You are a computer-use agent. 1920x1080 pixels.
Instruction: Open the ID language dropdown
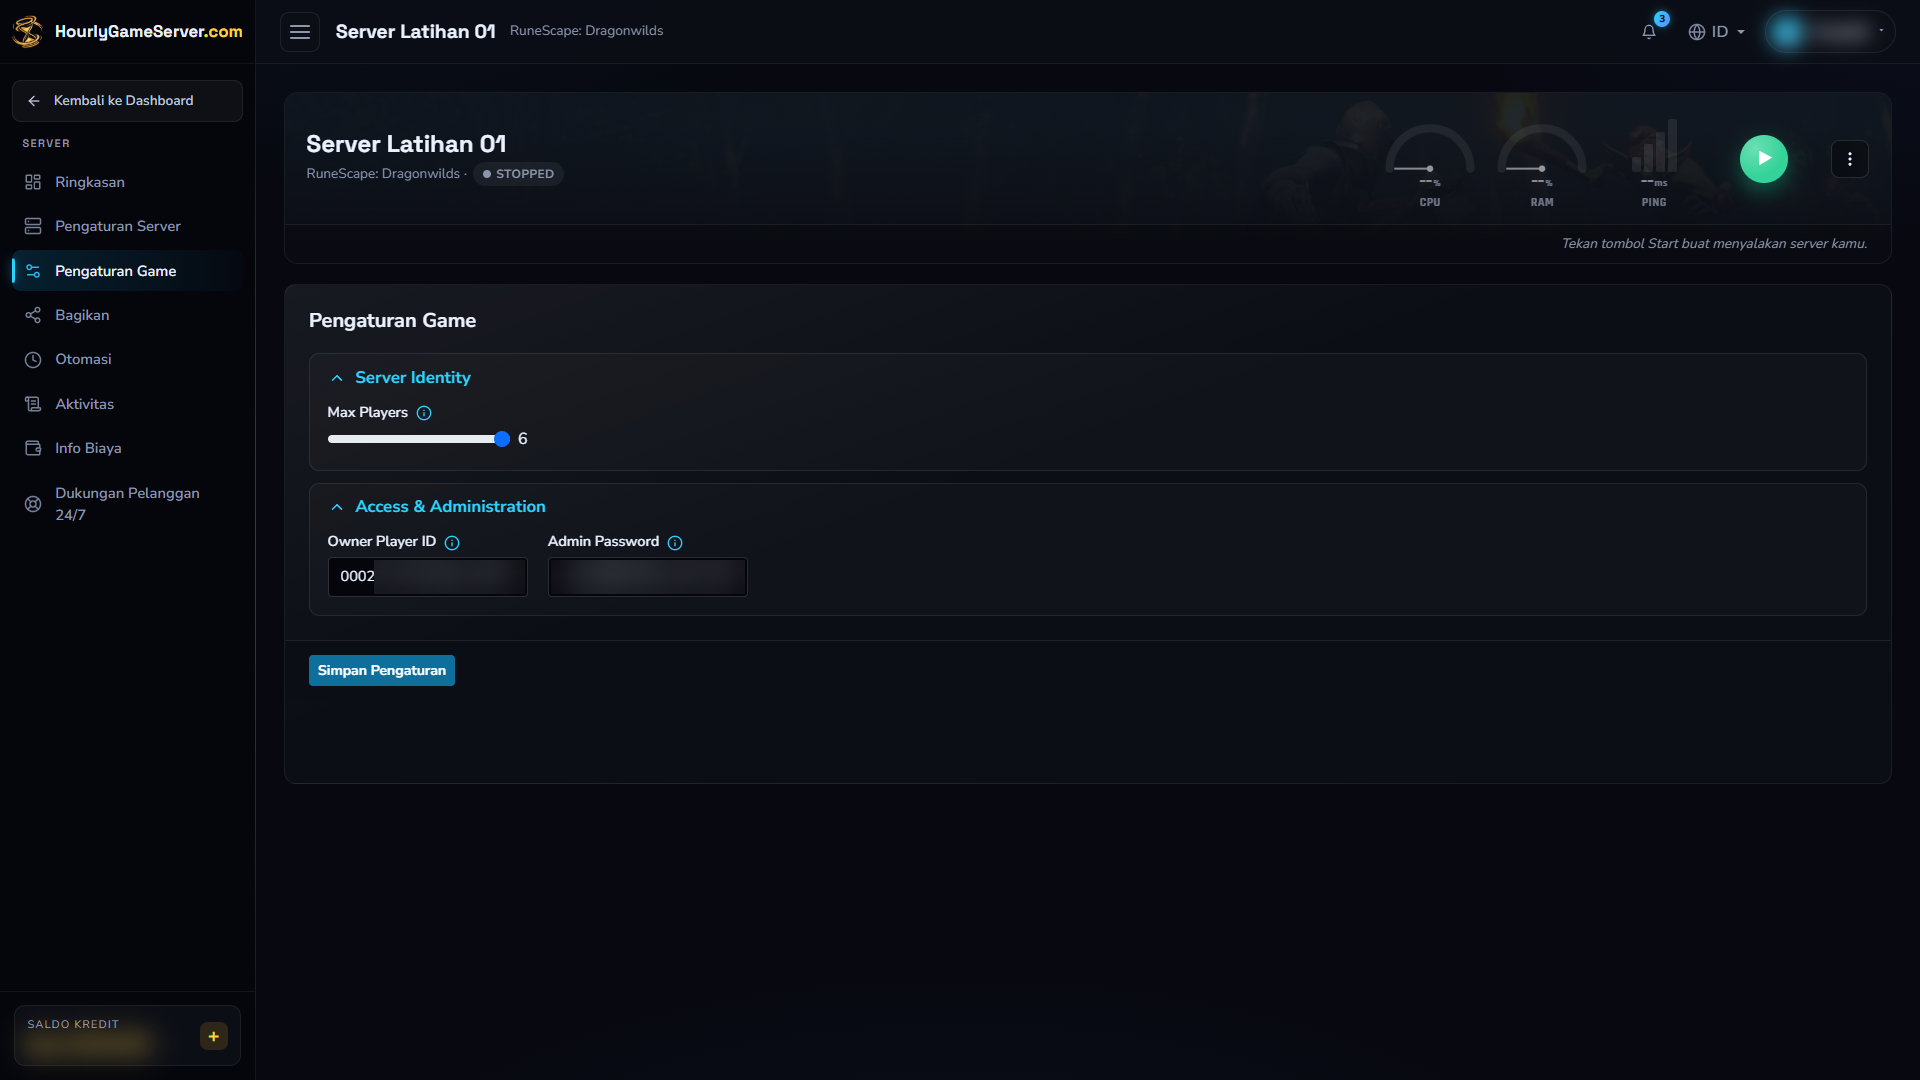pyautogui.click(x=1717, y=32)
